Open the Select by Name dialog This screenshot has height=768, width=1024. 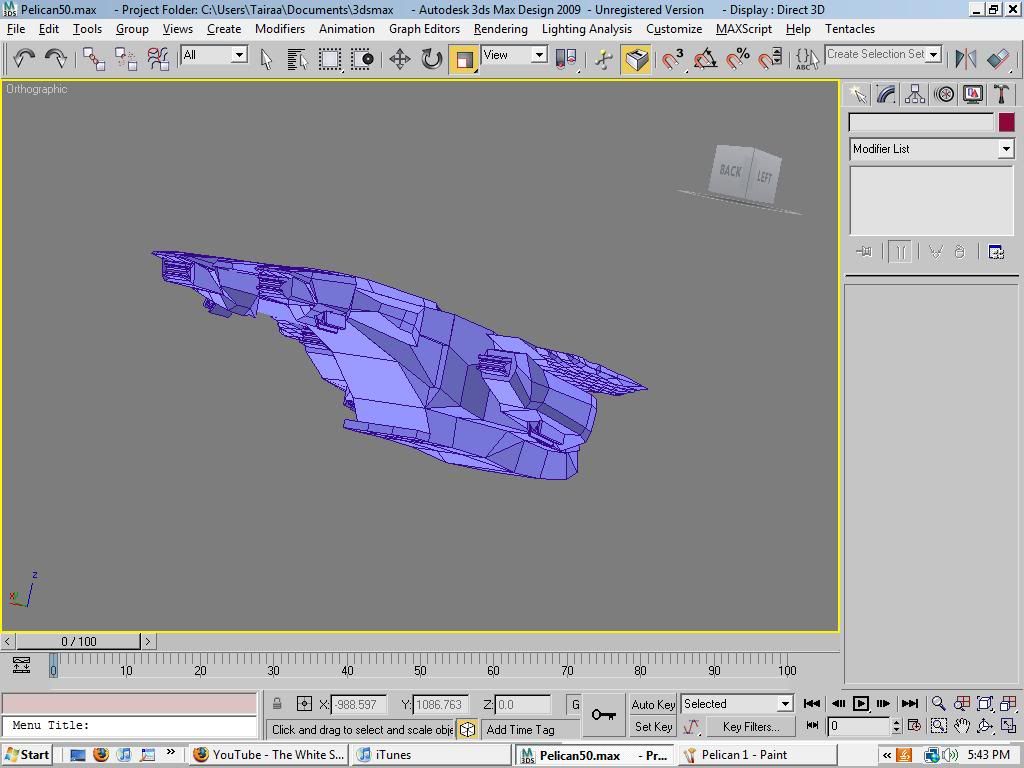(298, 59)
